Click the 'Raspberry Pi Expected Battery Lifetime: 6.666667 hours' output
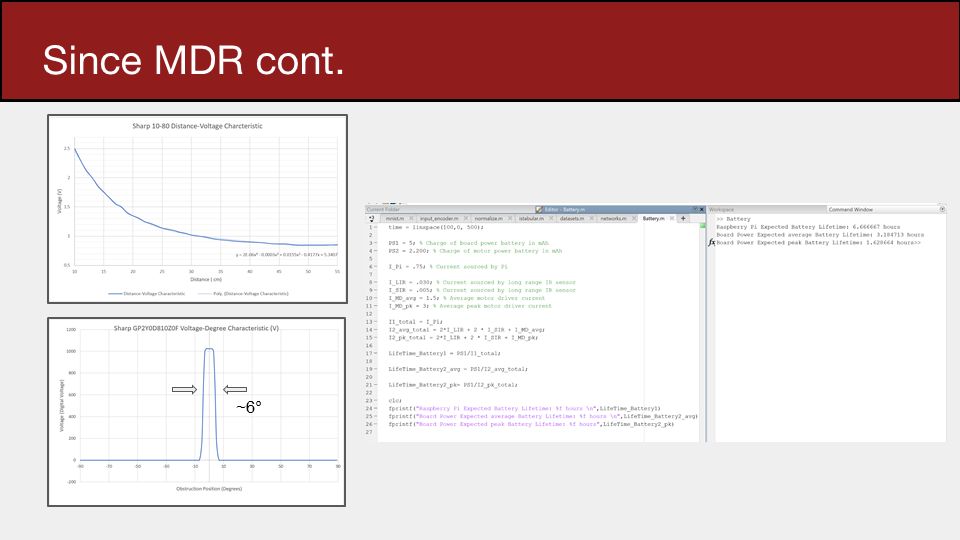960x540 pixels. 808,227
